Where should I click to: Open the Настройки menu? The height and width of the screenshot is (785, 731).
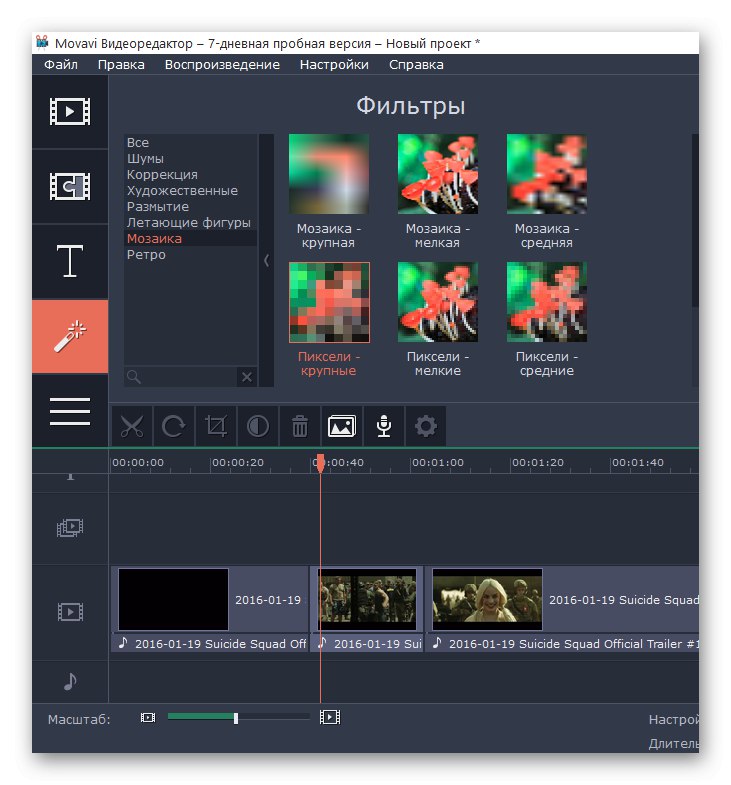point(334,65)
